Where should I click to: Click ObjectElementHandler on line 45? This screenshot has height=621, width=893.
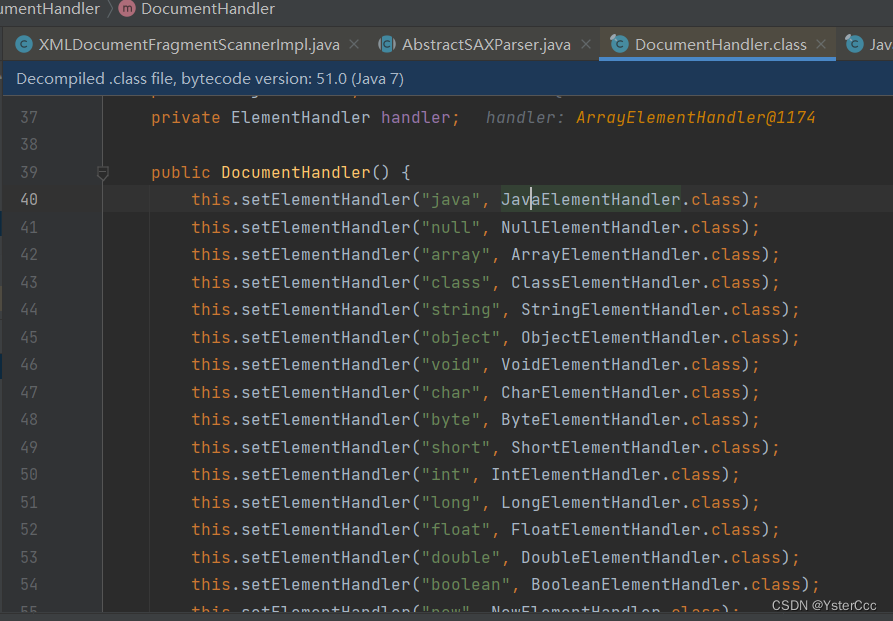[x=621, y=337]
